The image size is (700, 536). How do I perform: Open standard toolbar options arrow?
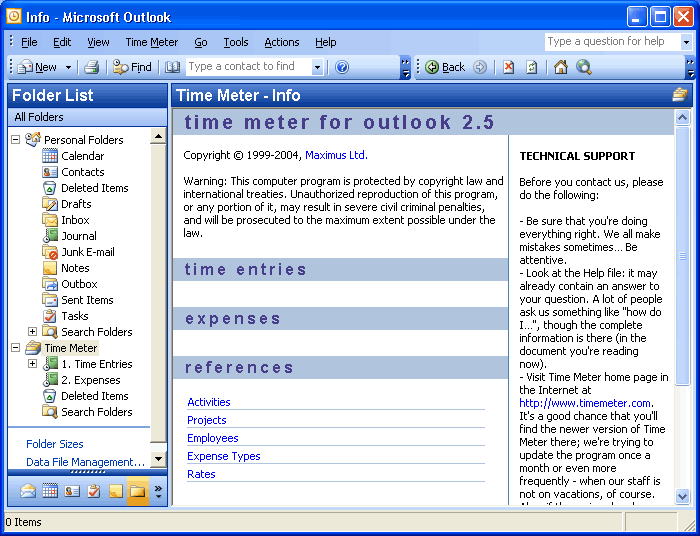pos(405,67)
